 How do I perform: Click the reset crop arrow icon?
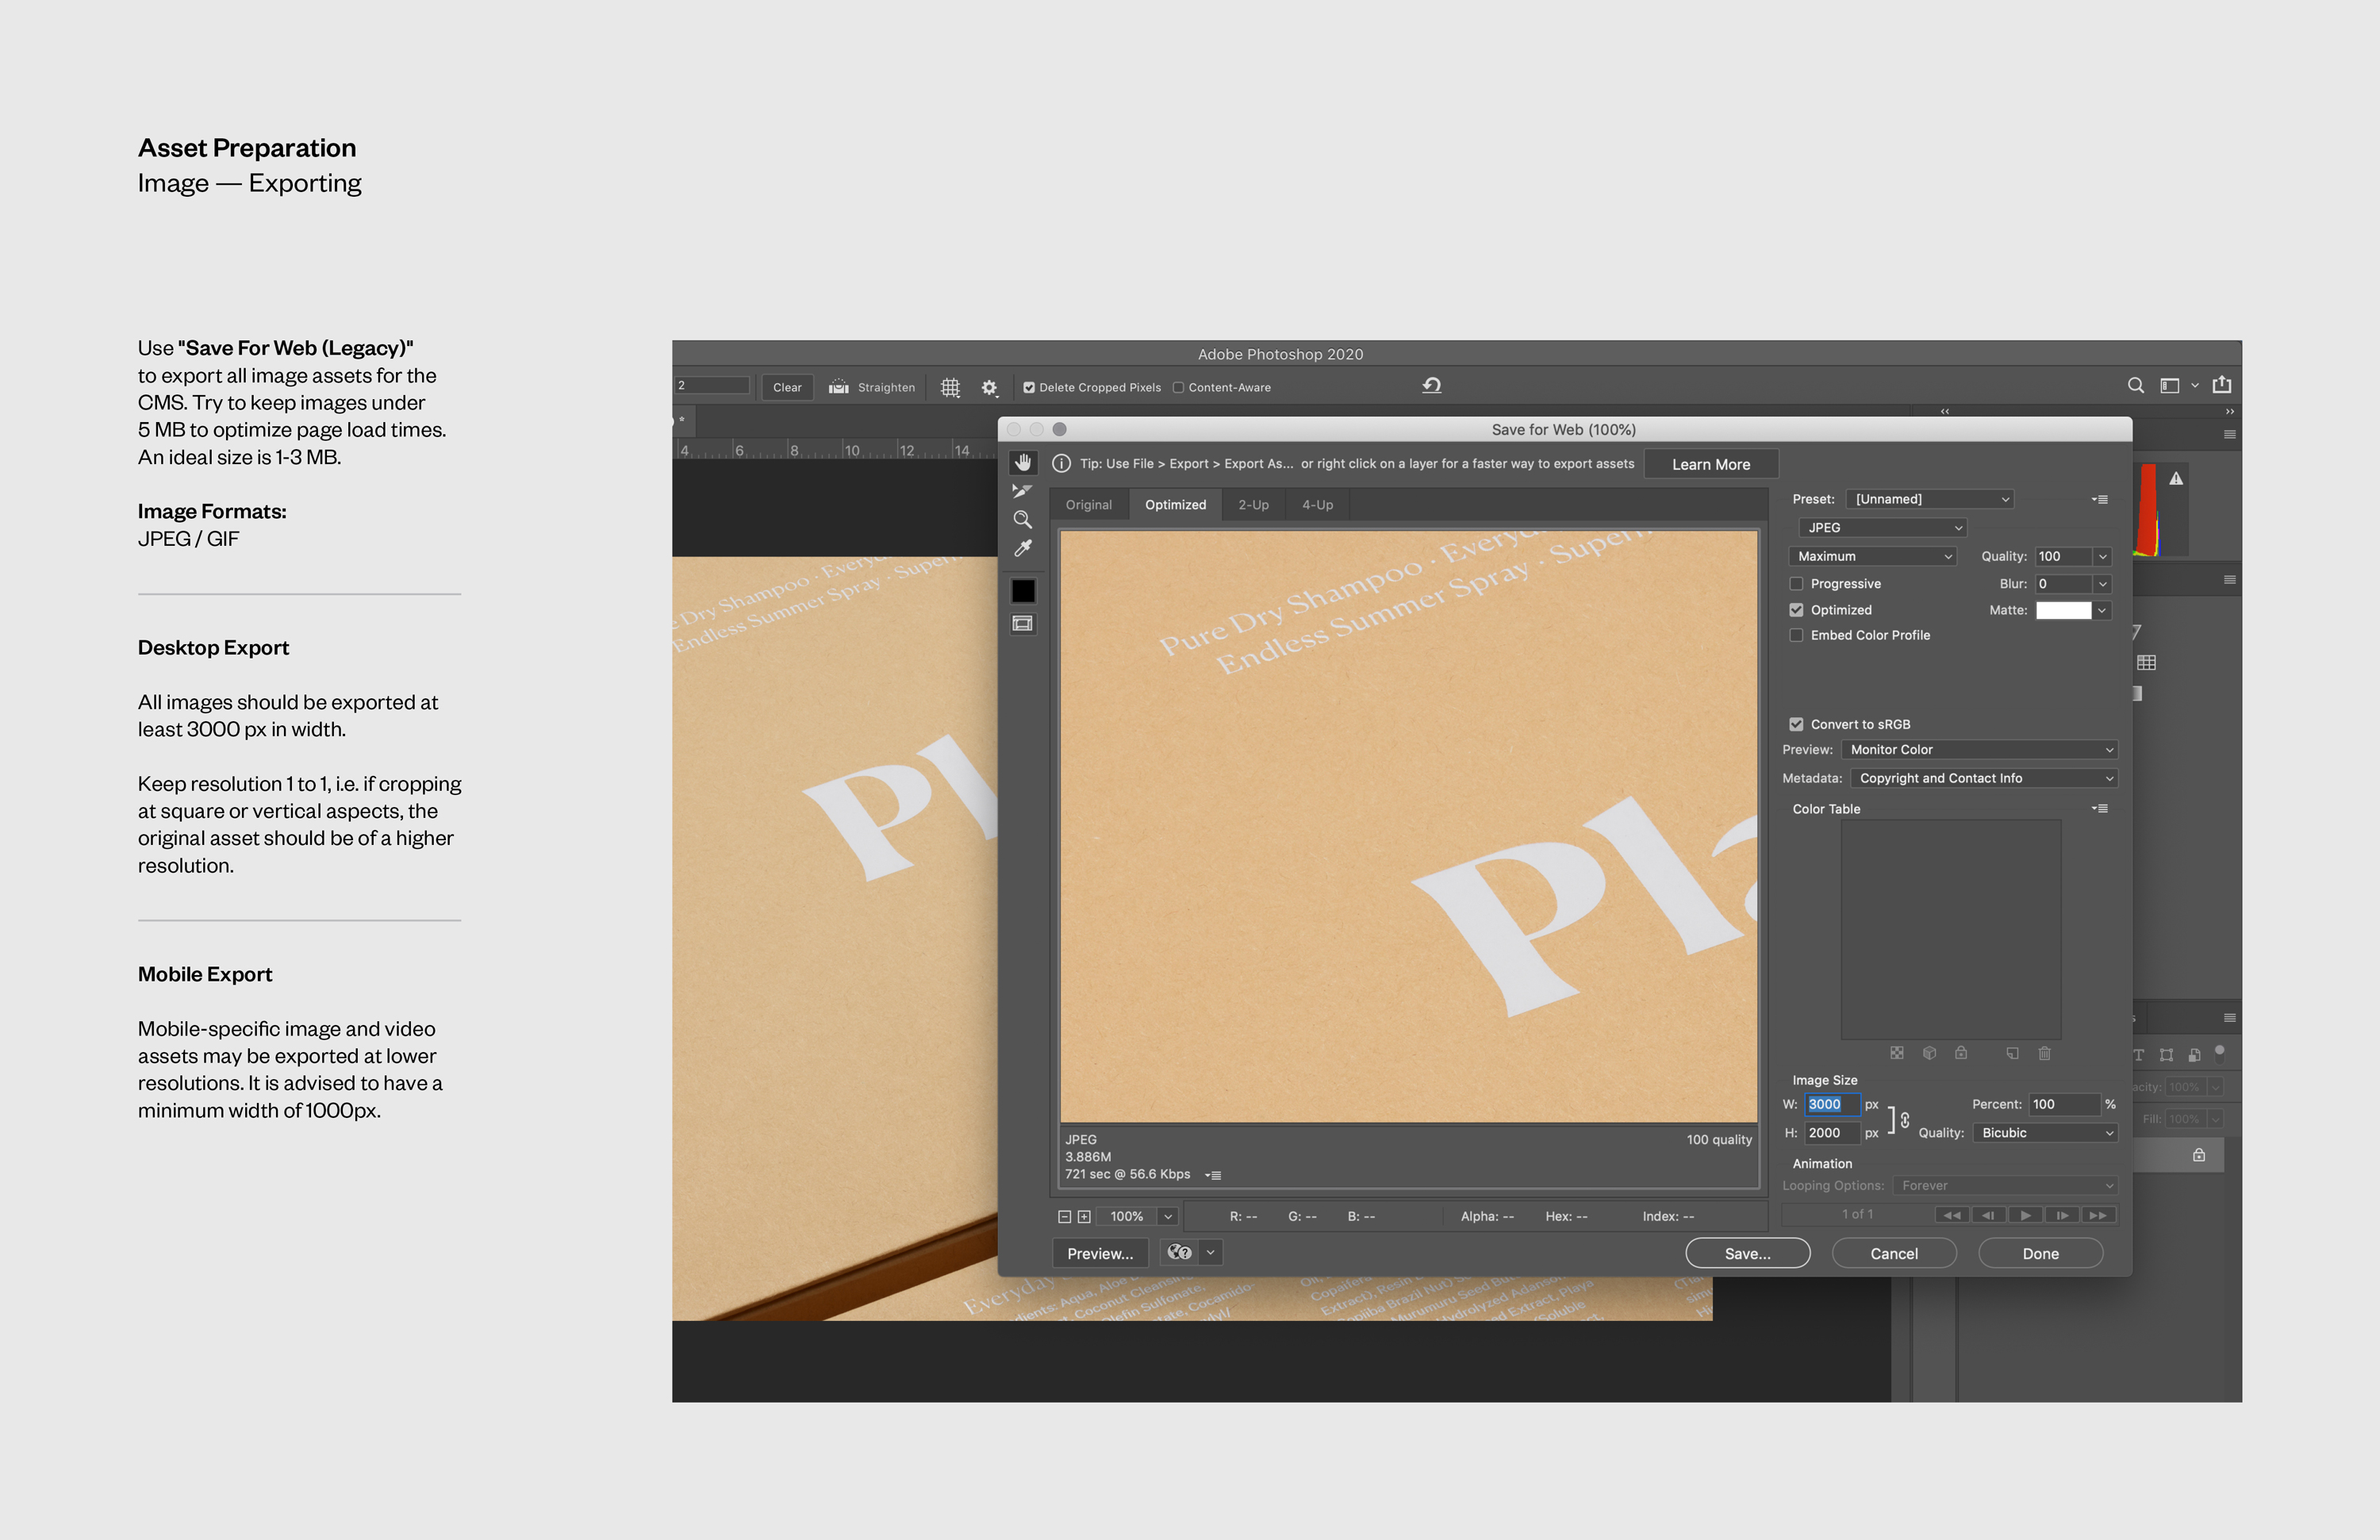click(1431, 386)
